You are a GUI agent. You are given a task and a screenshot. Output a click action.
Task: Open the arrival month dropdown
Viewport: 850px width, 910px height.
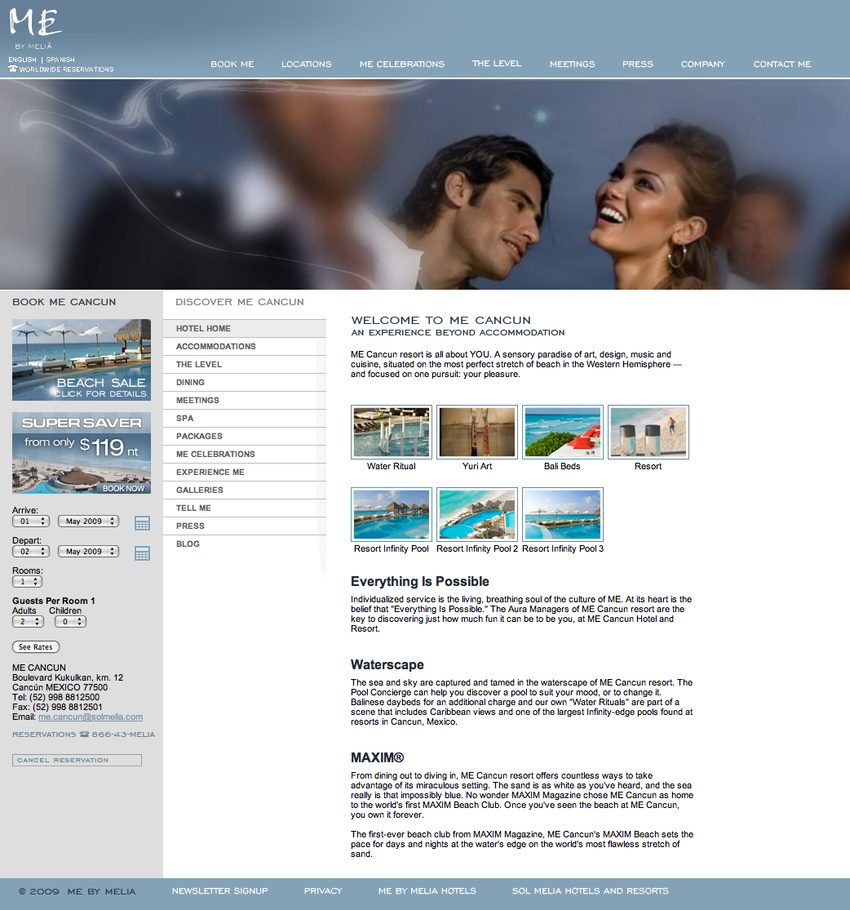pos(88,521)
